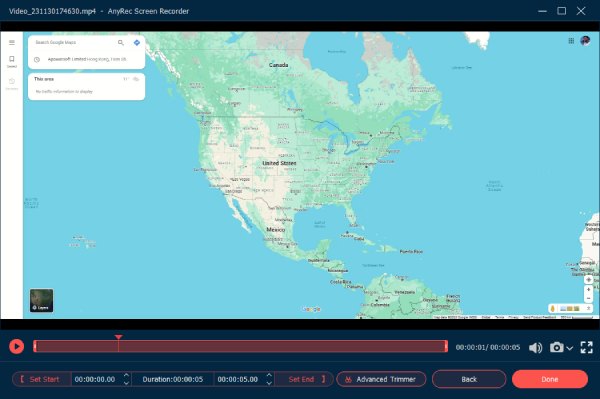The height and width of the screenshot is (399, 600).
Task: Click the Set End button
Action: click(x=305, y=379)
